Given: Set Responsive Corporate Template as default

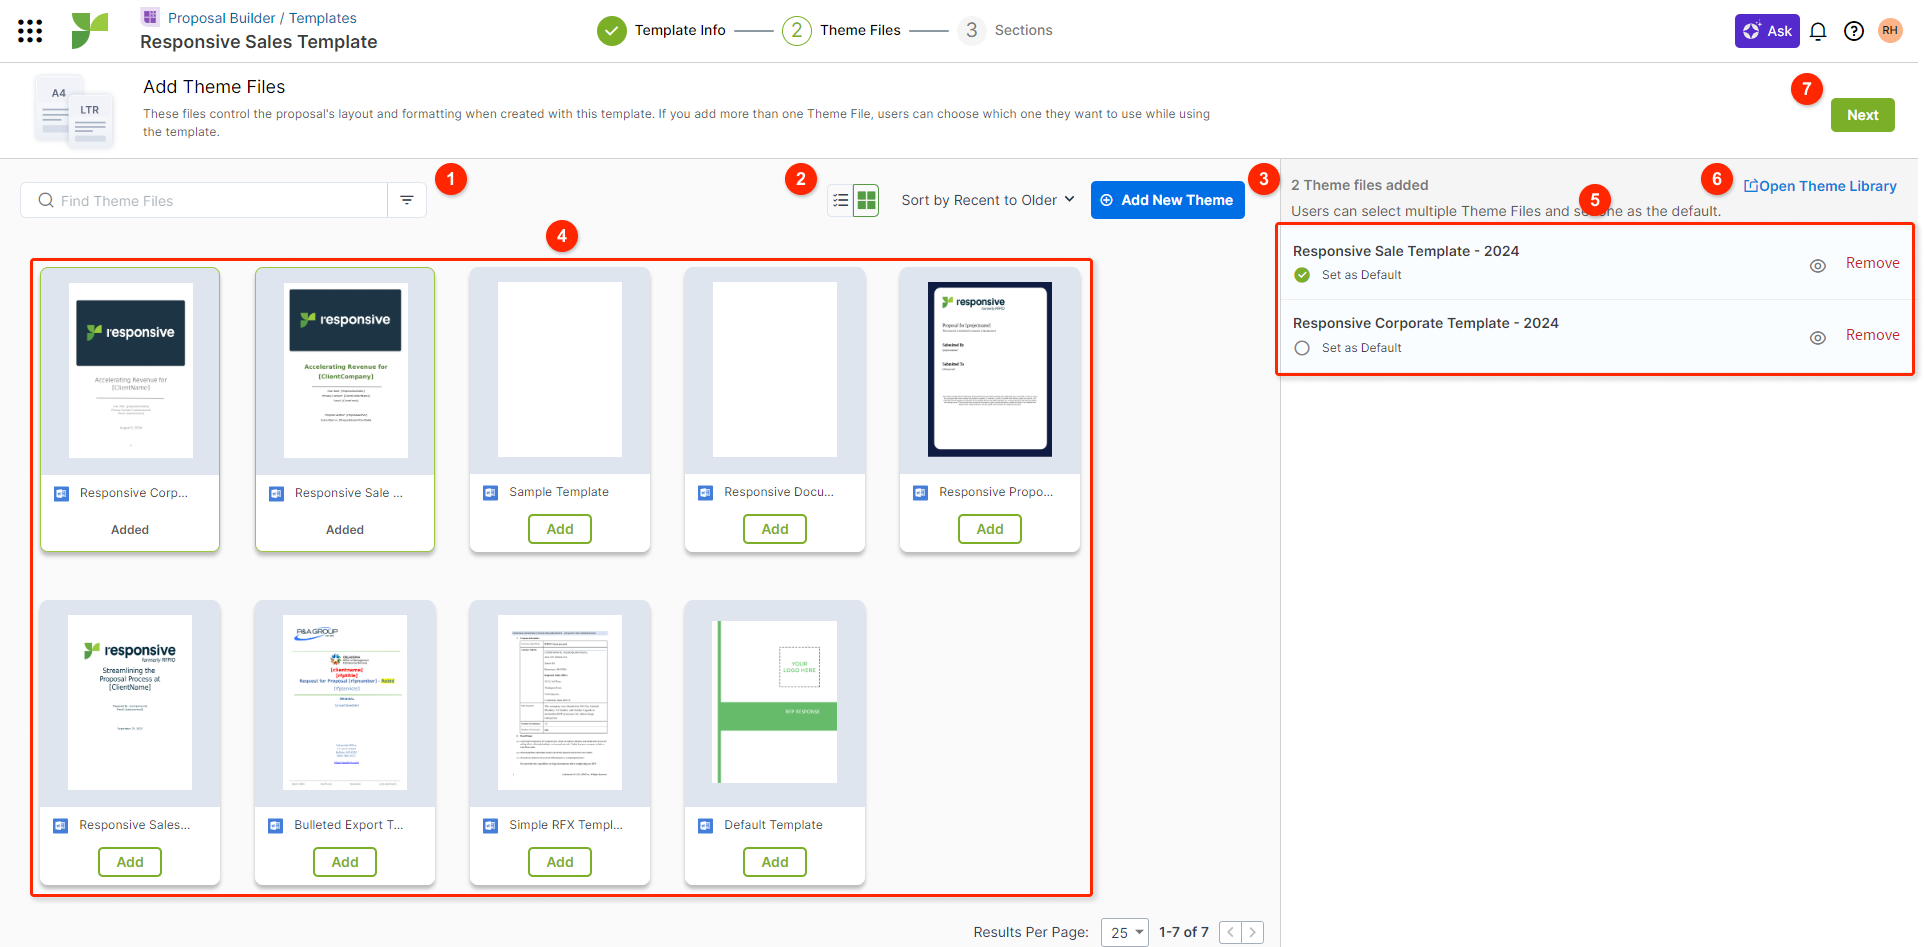Looking at the screenshot, I should pos(1302,348).
